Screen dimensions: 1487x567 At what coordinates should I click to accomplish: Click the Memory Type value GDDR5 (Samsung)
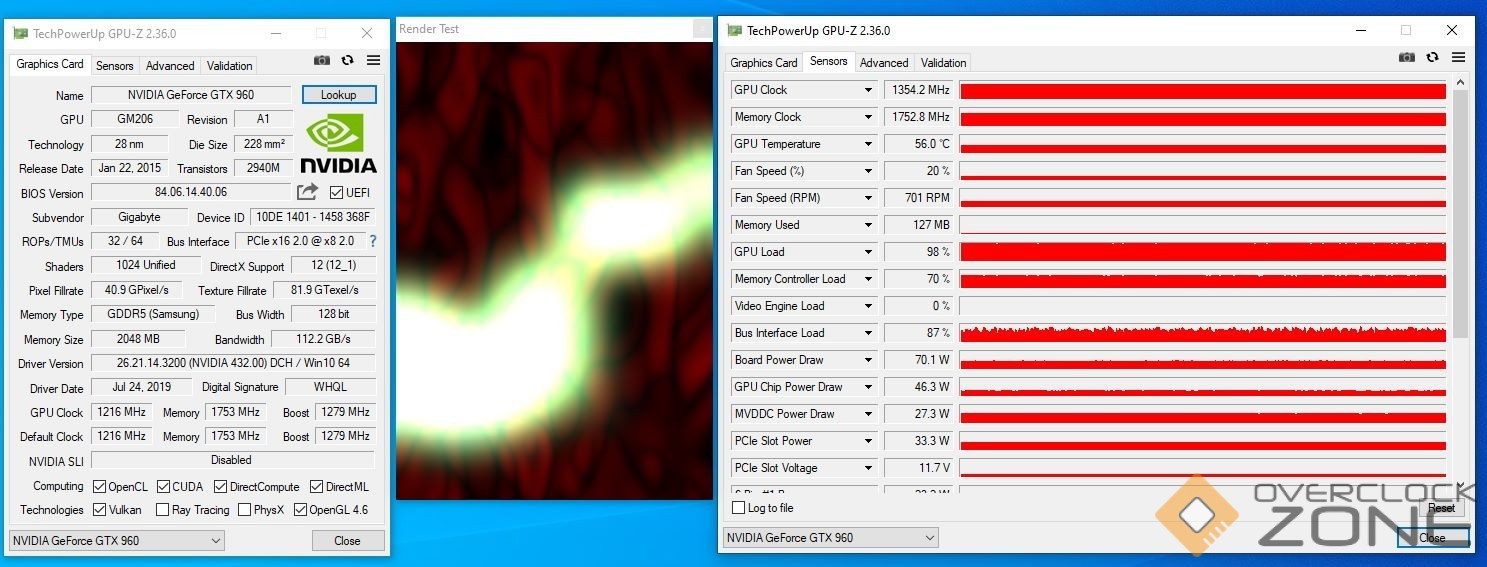[x=152, y=314]
